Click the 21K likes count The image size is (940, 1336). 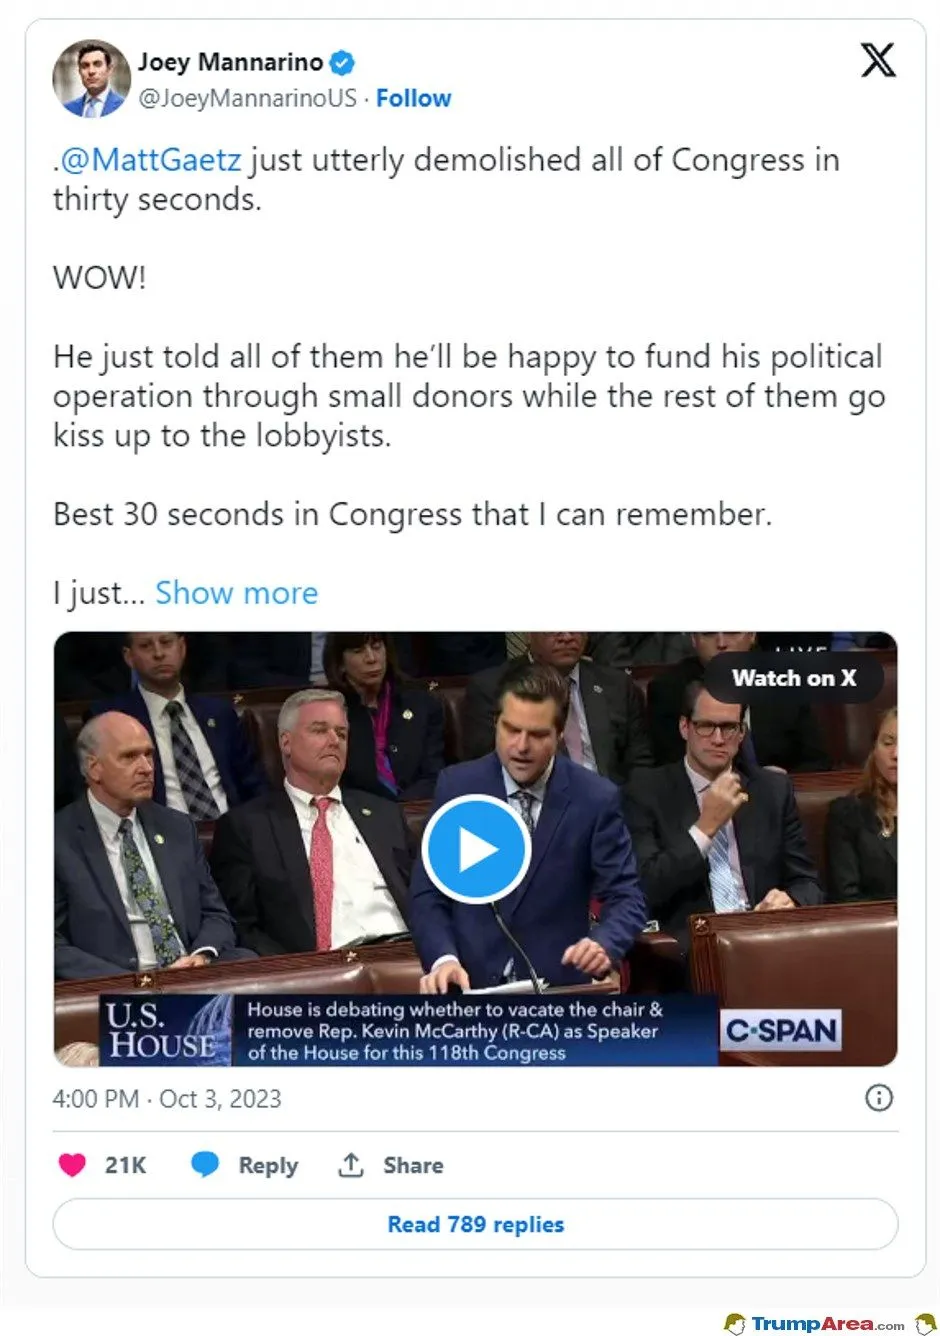[x=125, y=1165]
